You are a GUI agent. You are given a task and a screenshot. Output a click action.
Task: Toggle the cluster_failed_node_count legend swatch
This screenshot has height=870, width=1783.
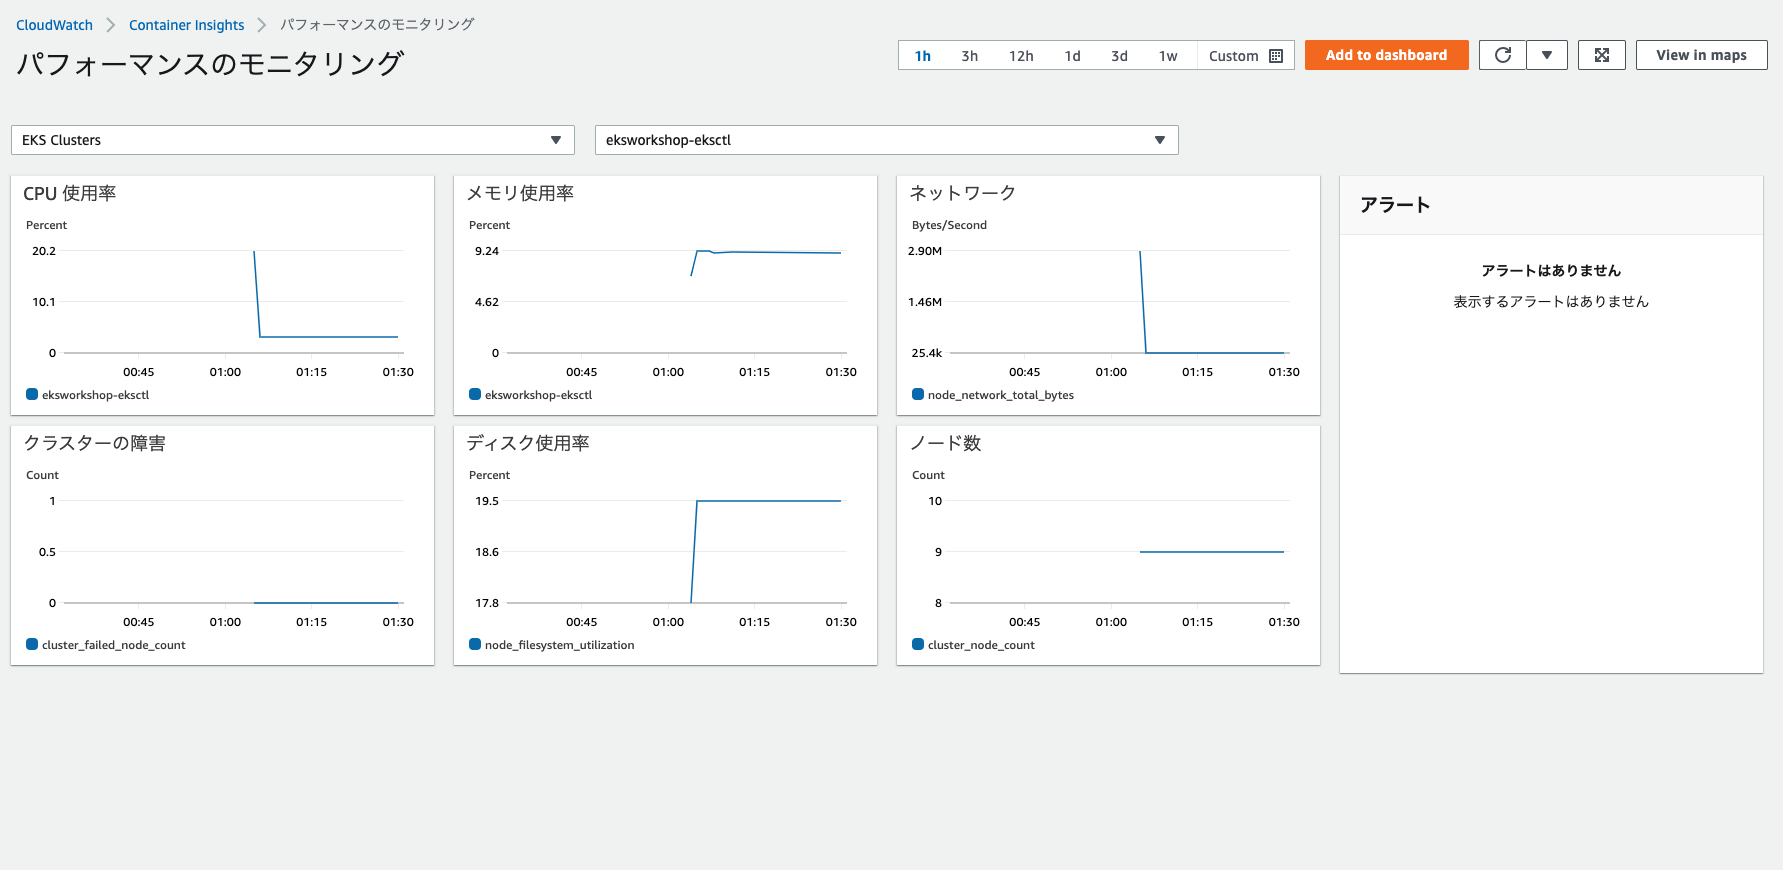coord(32,645)
